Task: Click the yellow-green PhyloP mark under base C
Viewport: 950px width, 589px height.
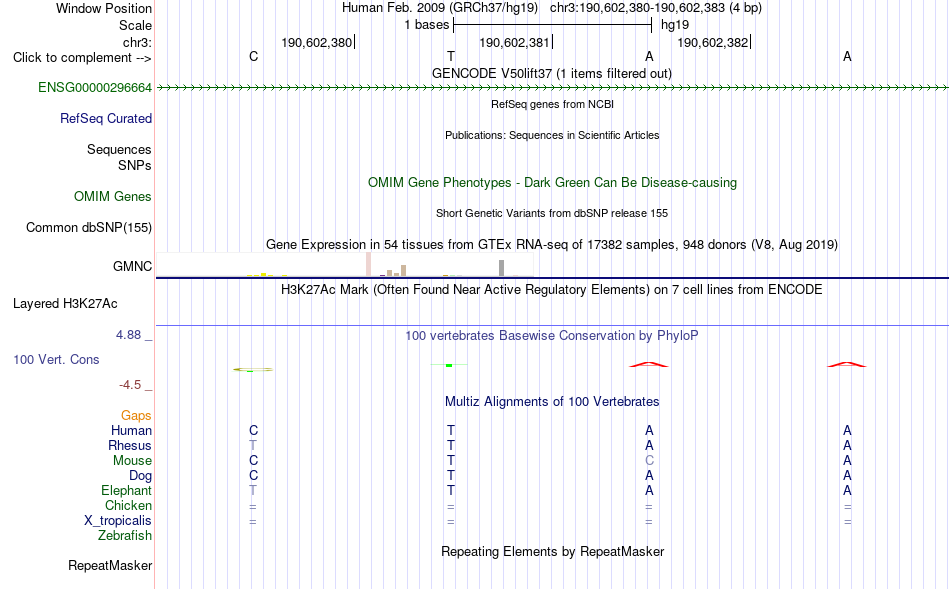Action: click(253, 370)
